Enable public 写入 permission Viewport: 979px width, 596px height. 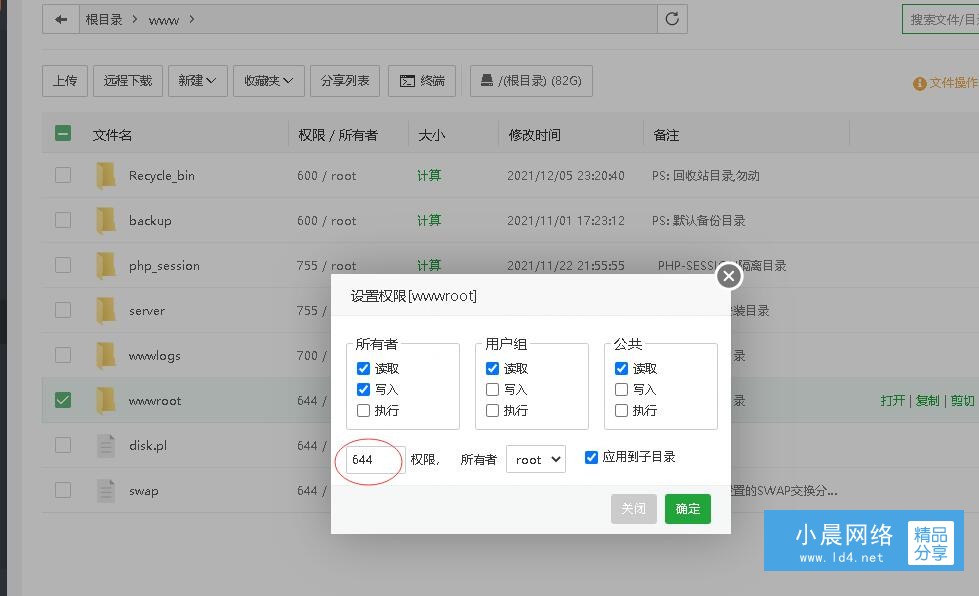pos(621,389)
